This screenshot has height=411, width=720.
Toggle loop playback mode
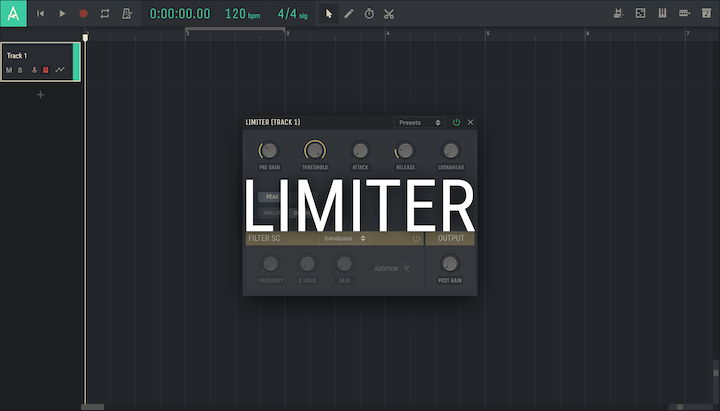tap(105, 14)
